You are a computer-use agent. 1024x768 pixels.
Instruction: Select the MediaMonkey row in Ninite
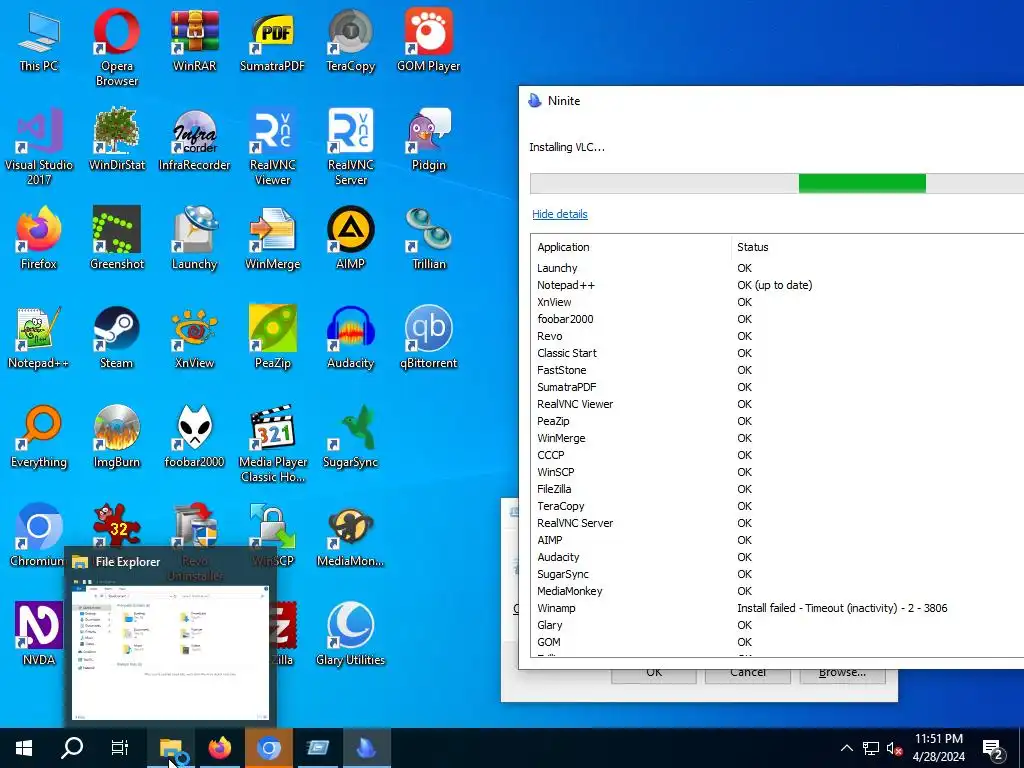click(x=777, y=591)
